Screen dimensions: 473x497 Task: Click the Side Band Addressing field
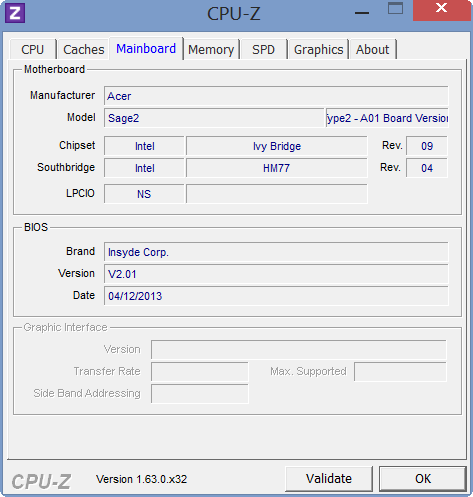[x=200, y=394]
